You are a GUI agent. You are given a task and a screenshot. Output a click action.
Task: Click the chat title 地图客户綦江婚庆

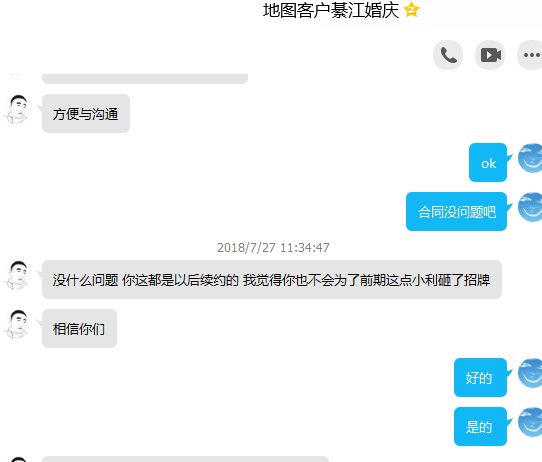coord(331,10)
